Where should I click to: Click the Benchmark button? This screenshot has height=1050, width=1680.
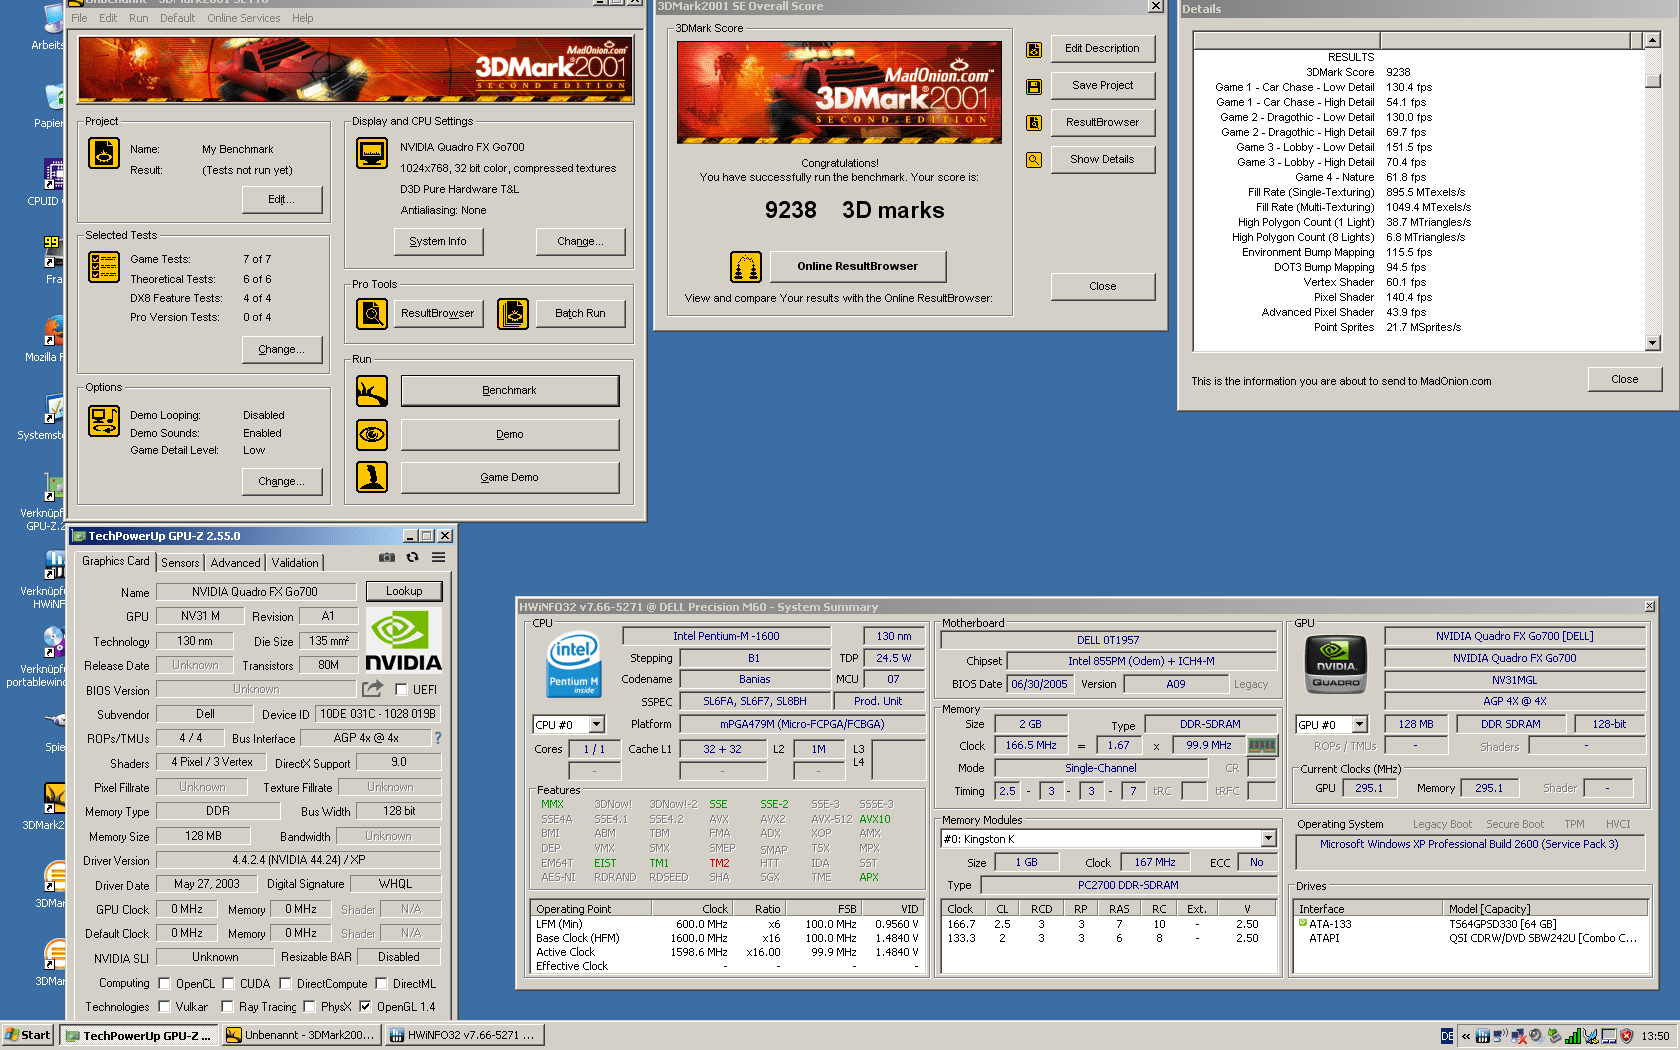[x=510, y=391]
